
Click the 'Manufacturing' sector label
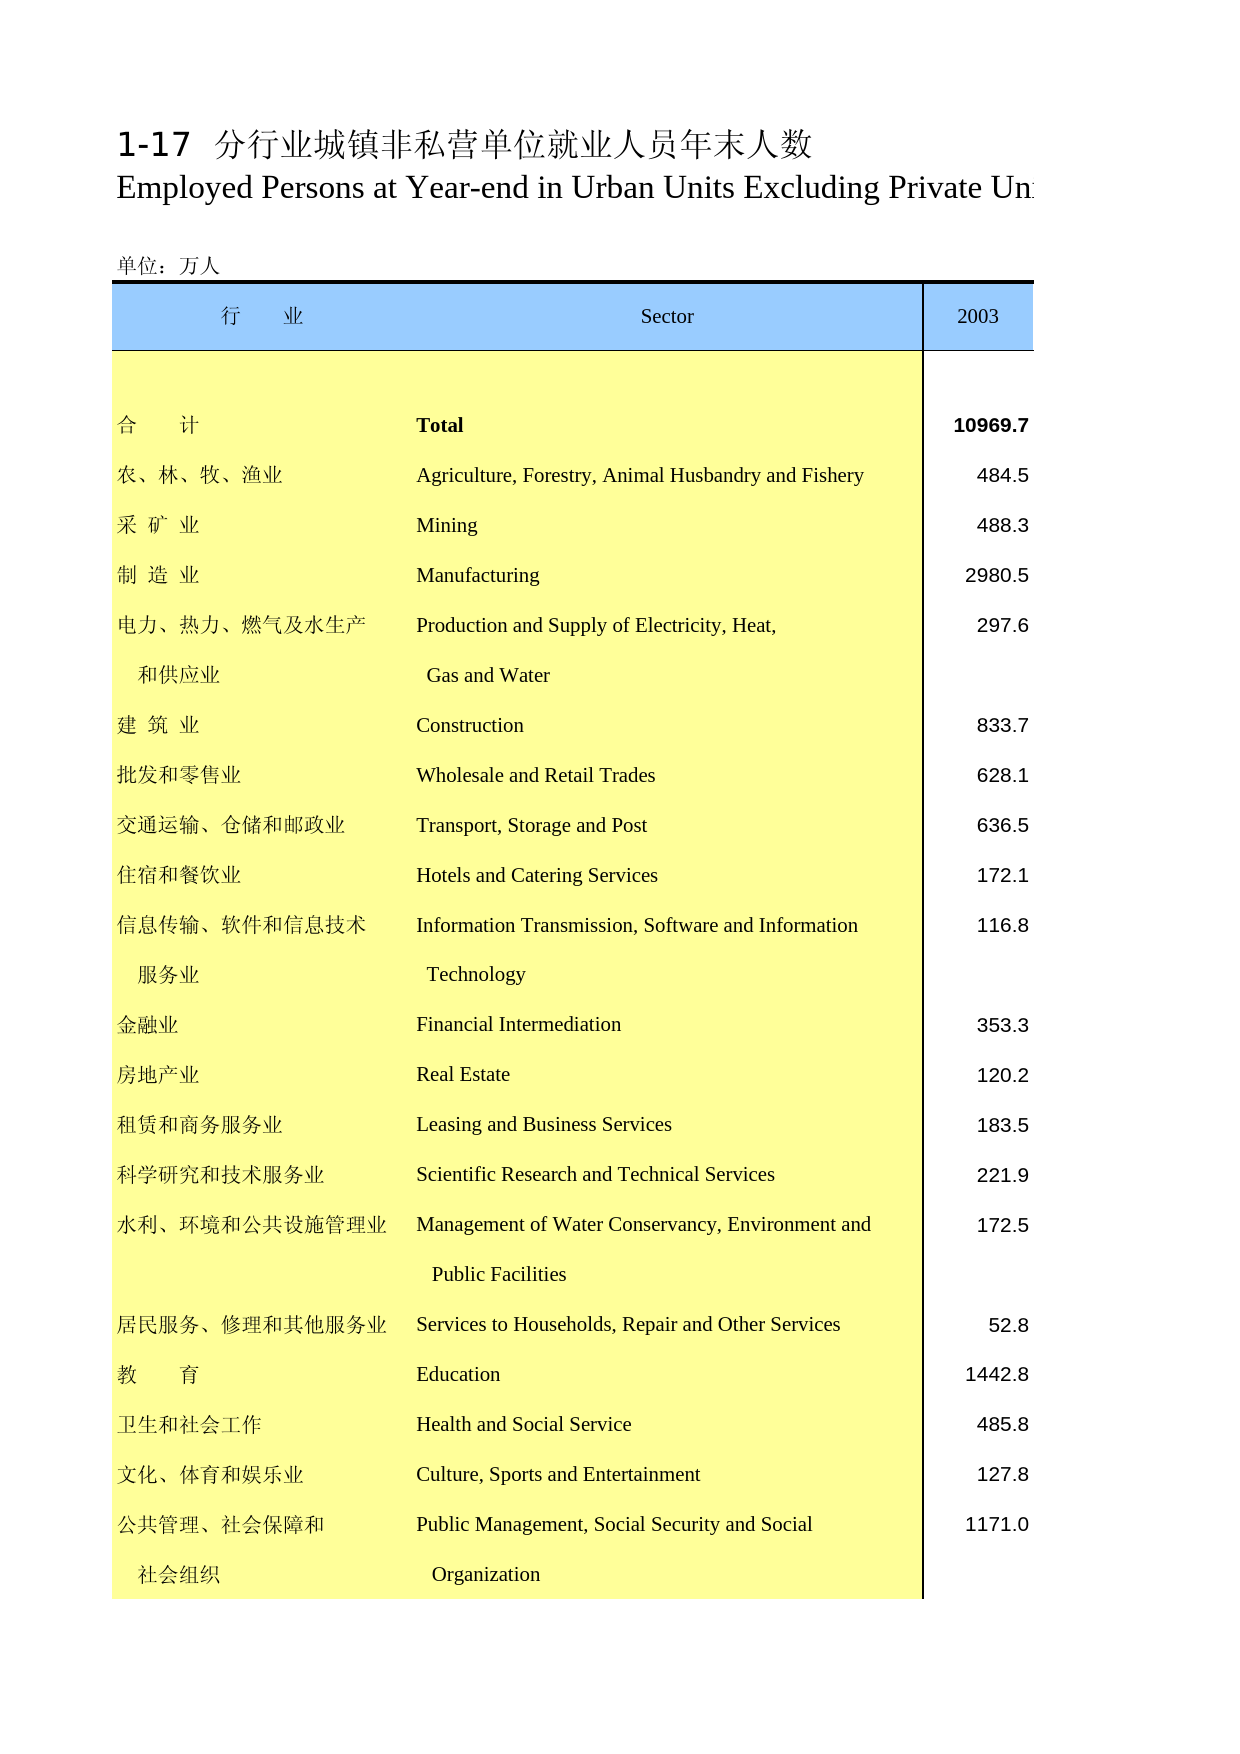(x=477, y=575)
